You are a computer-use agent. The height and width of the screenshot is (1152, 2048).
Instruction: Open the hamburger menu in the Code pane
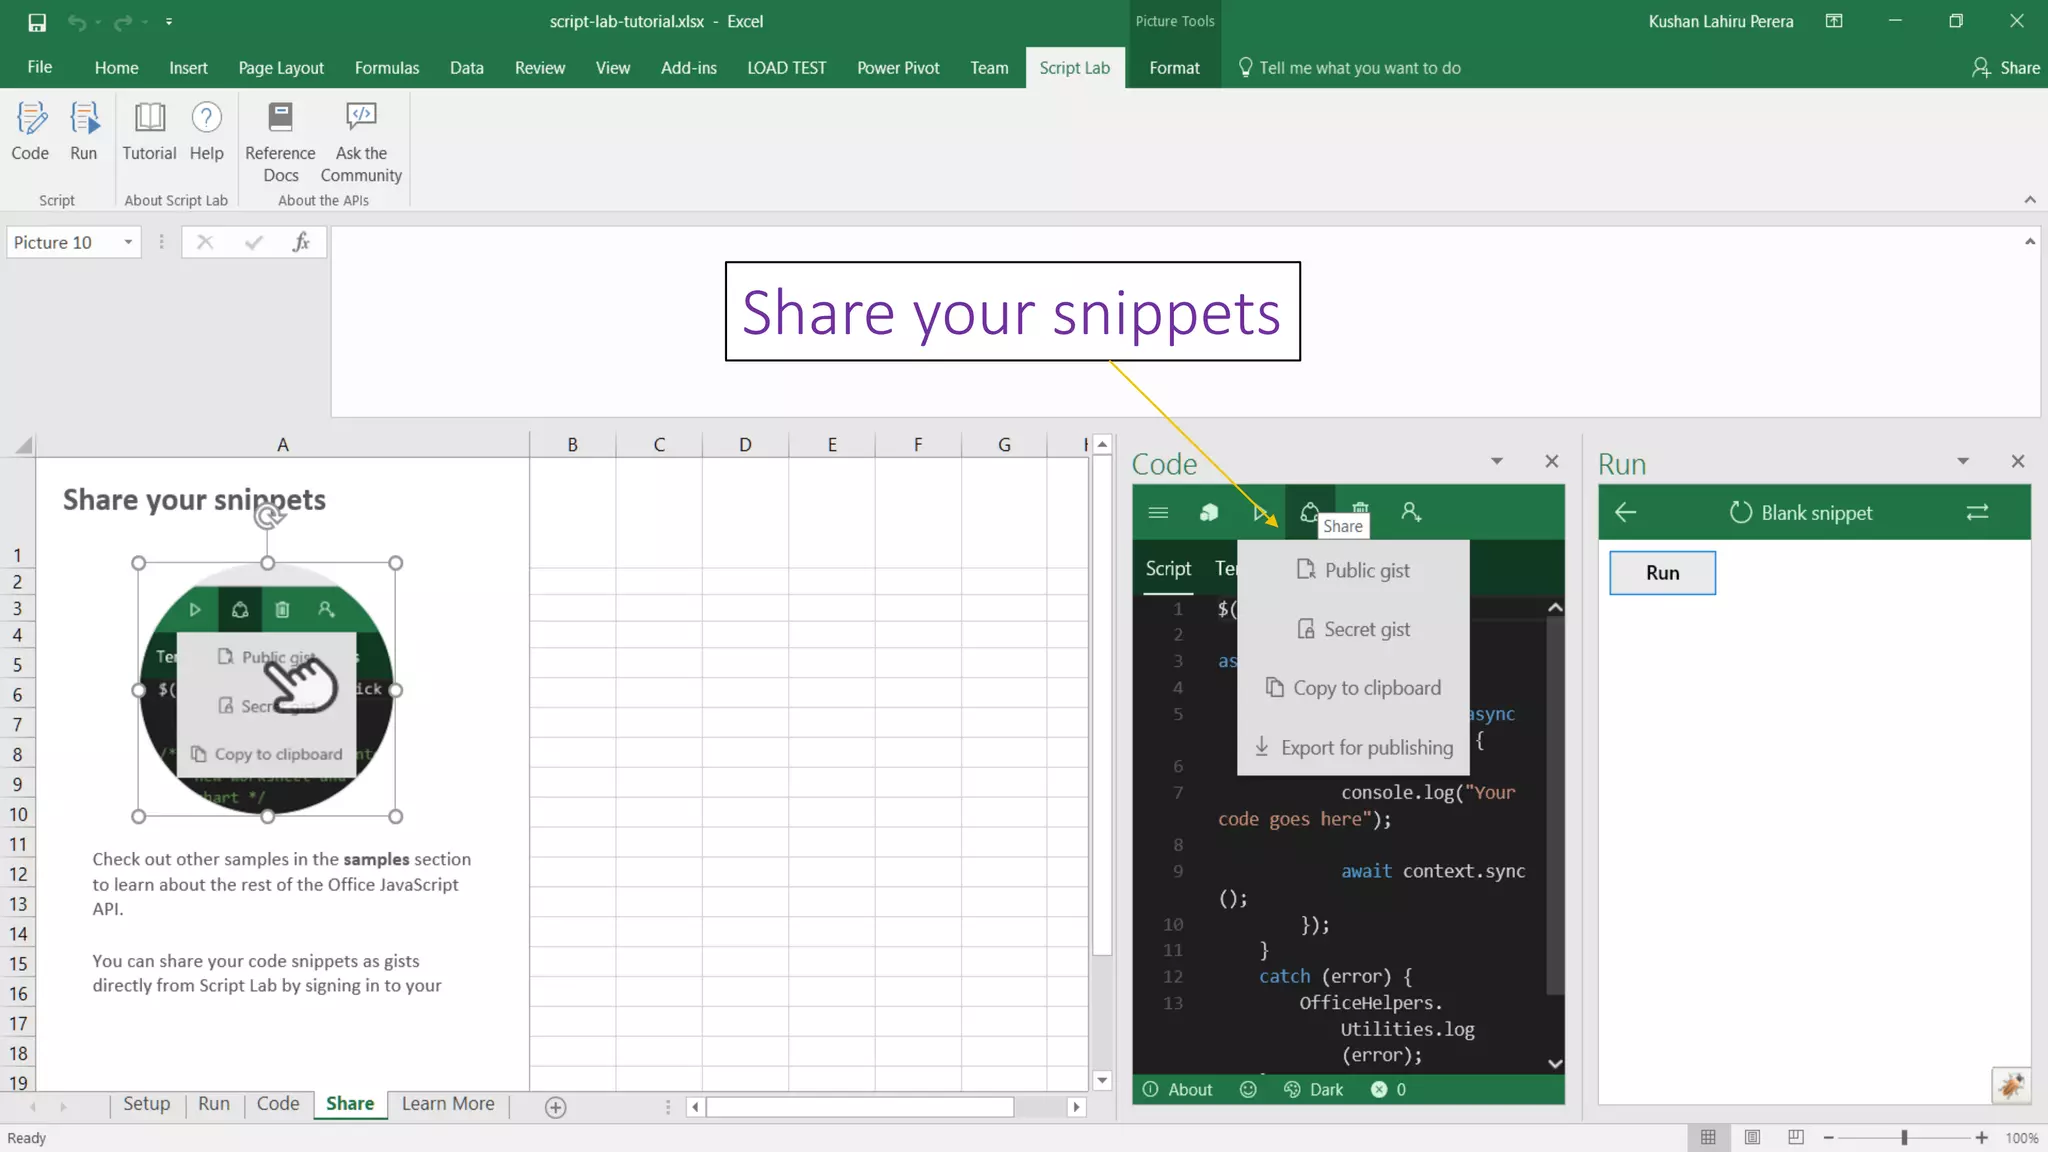click(1158, 512)
